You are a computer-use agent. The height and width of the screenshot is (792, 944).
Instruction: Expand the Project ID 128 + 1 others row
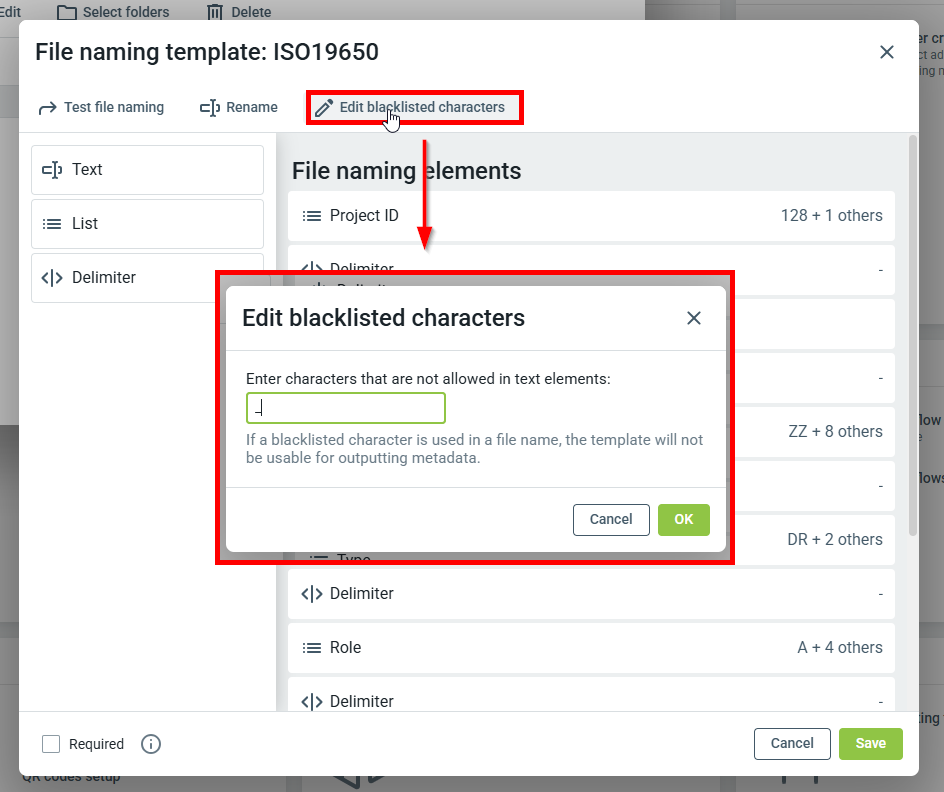click(590, 216)
